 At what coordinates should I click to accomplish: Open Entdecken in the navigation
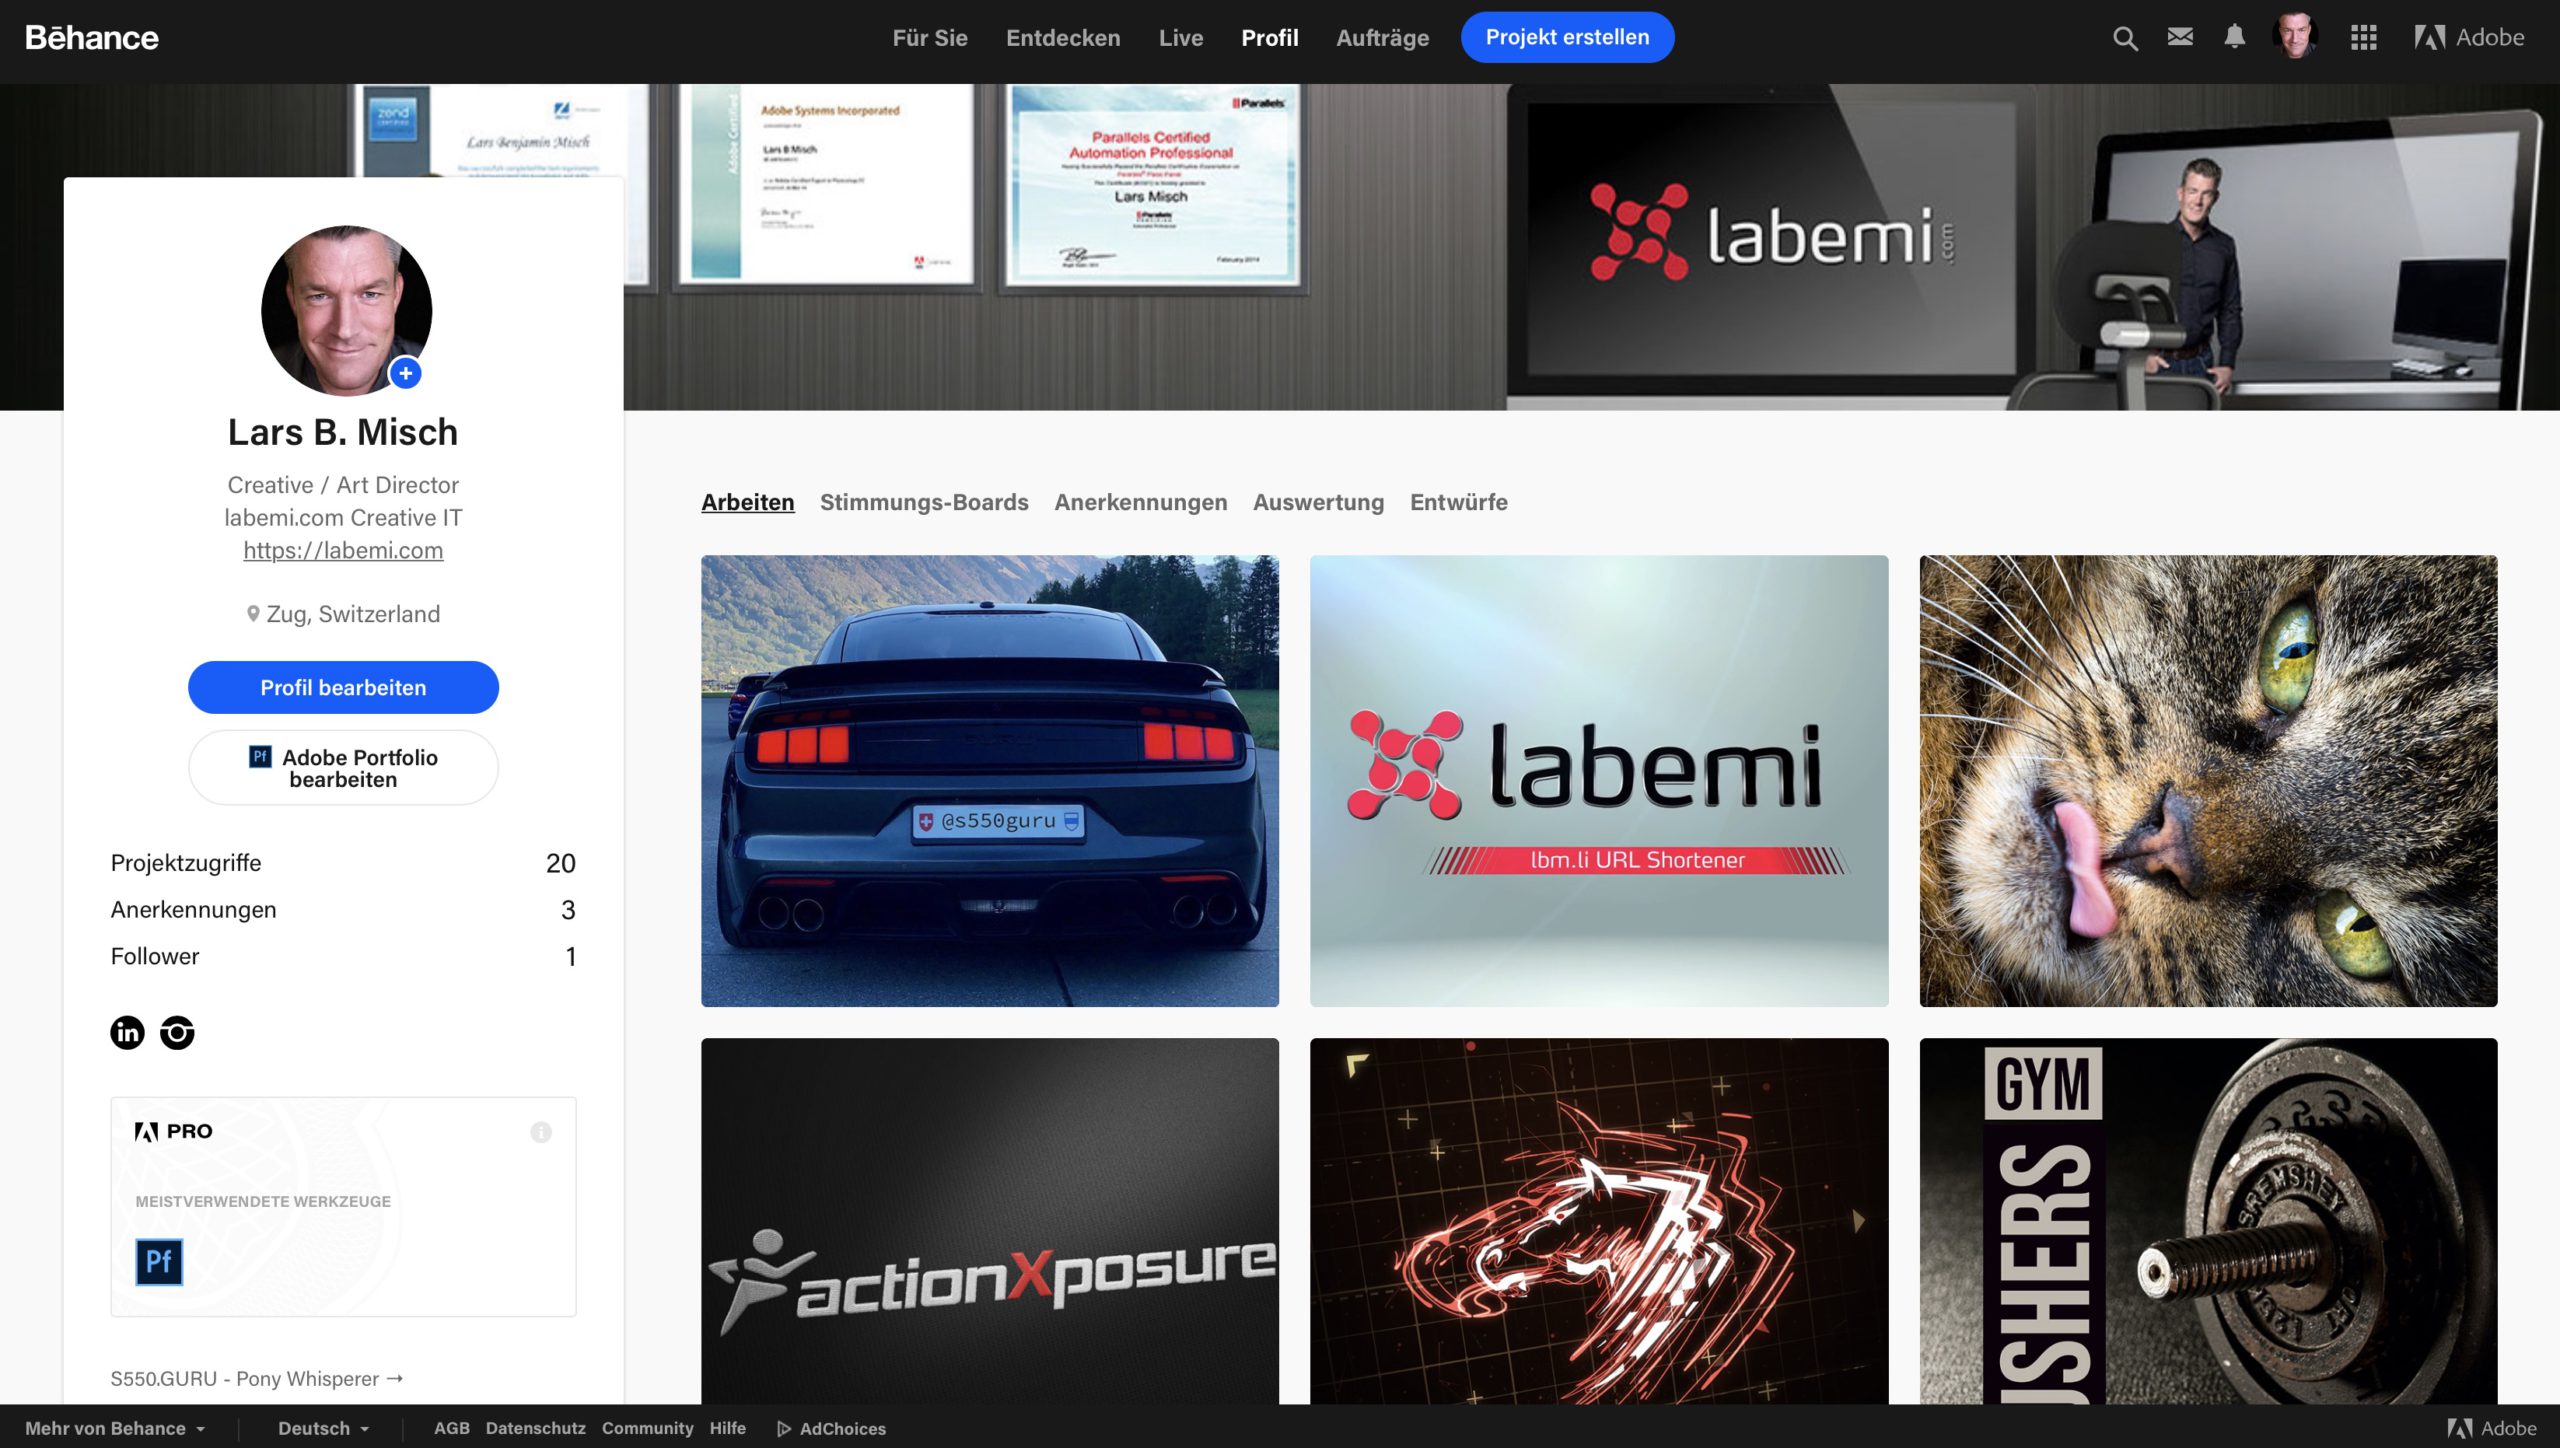point(1063,38)
